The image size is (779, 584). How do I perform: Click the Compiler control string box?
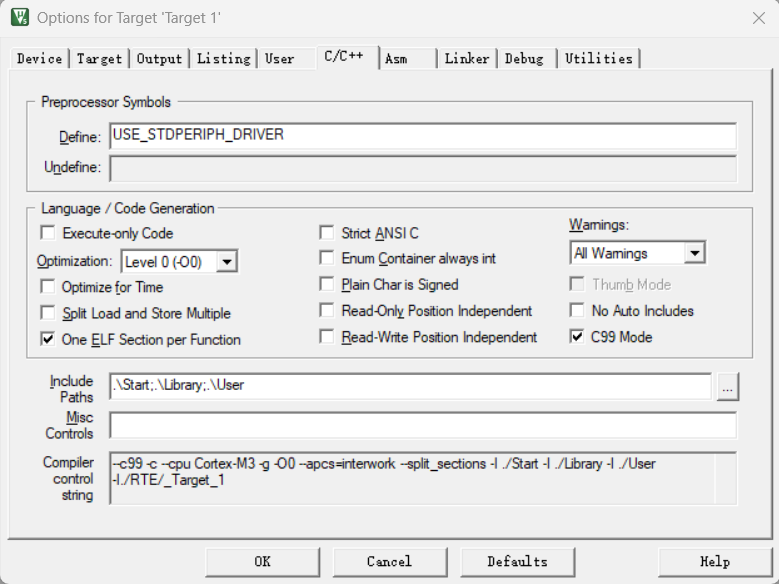point(423,478)
